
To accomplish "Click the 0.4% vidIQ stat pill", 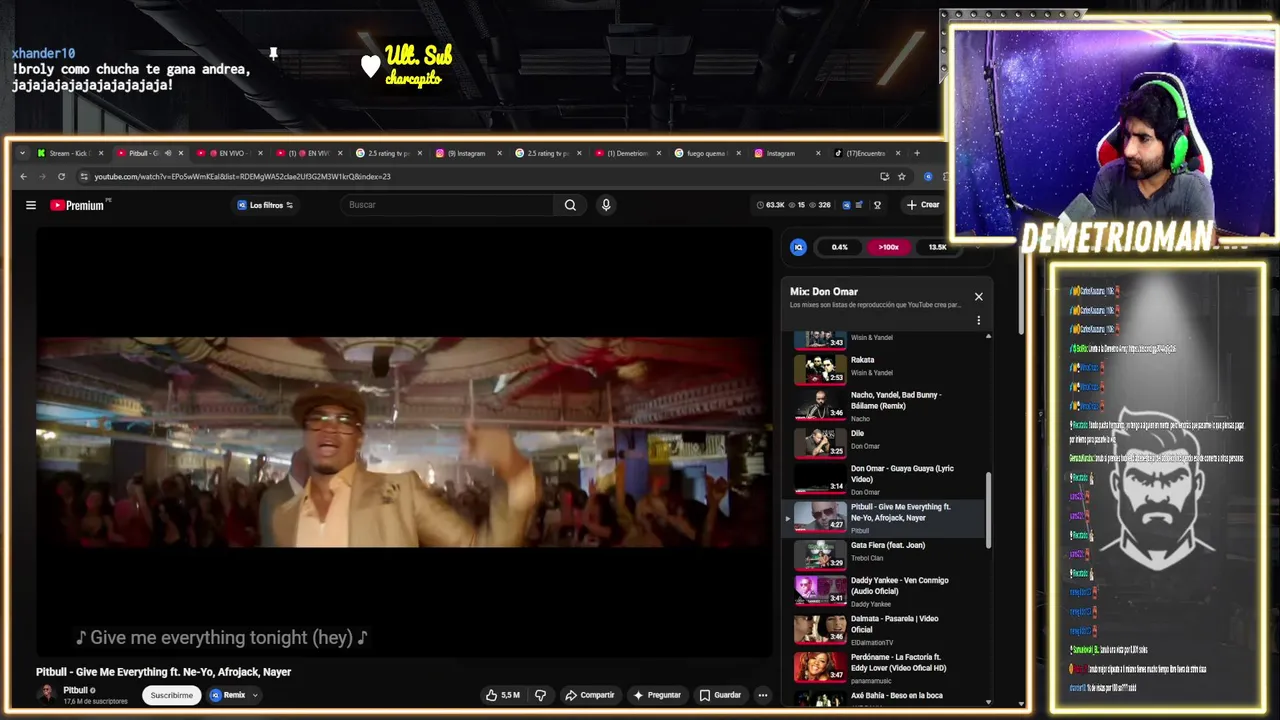I will click(x=839, y=247).
